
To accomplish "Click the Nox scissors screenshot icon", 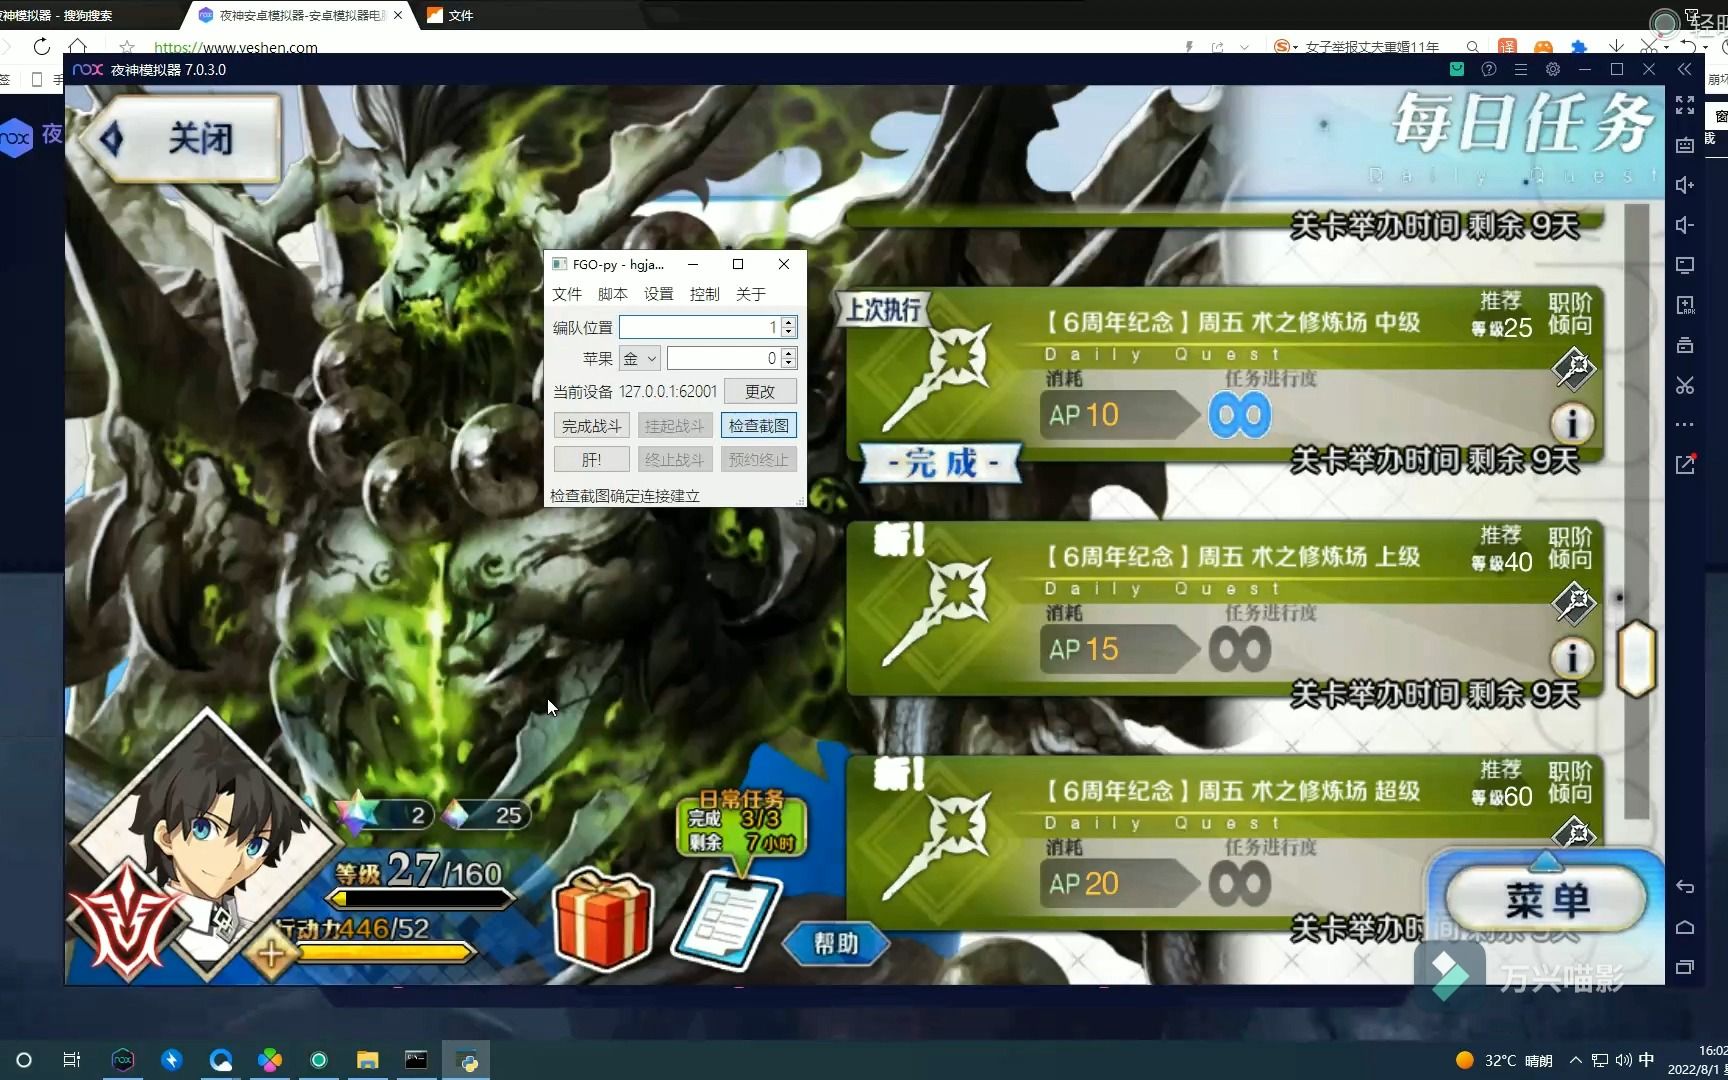I will 1685,385.
